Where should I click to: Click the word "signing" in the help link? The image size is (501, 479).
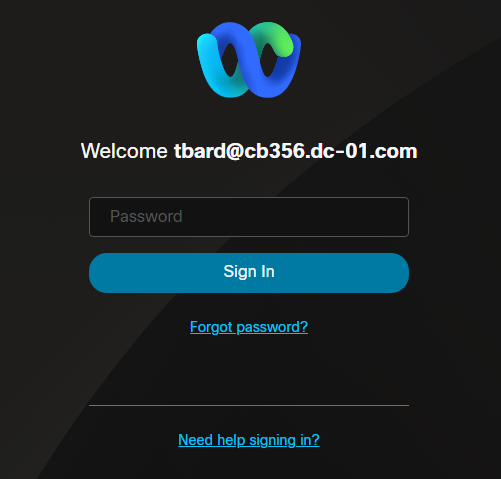tap(272, 440)
